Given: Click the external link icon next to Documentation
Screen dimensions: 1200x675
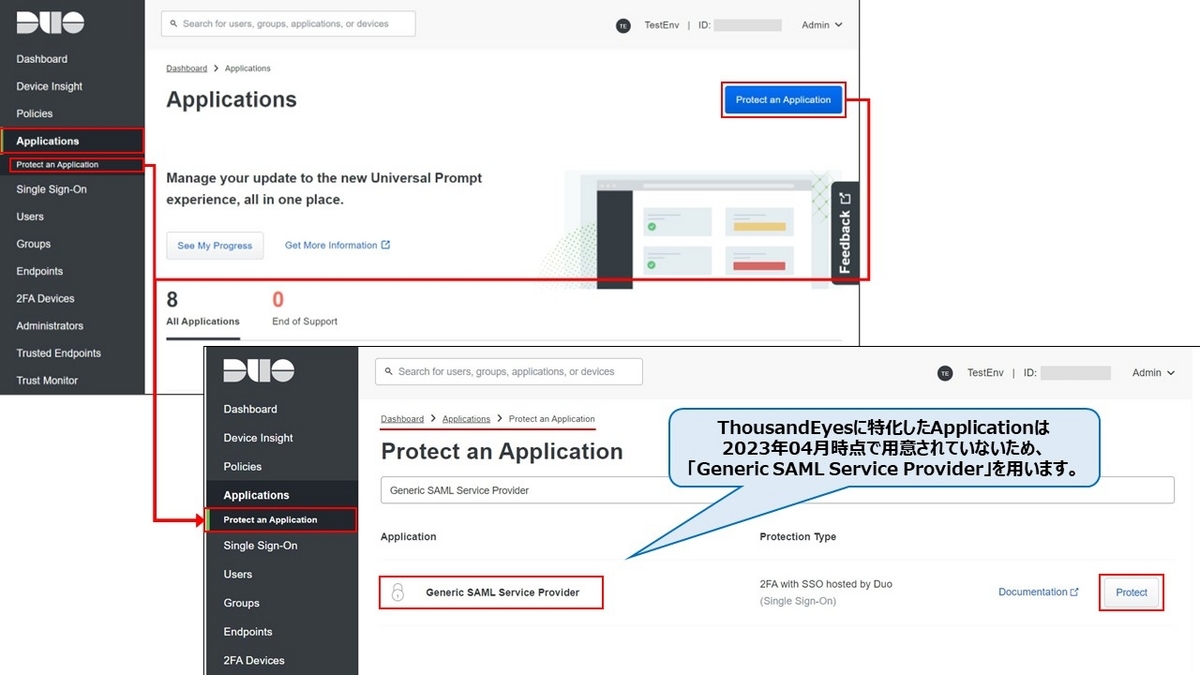Looking at the screenshot, I should click(x=1075, y=592).
